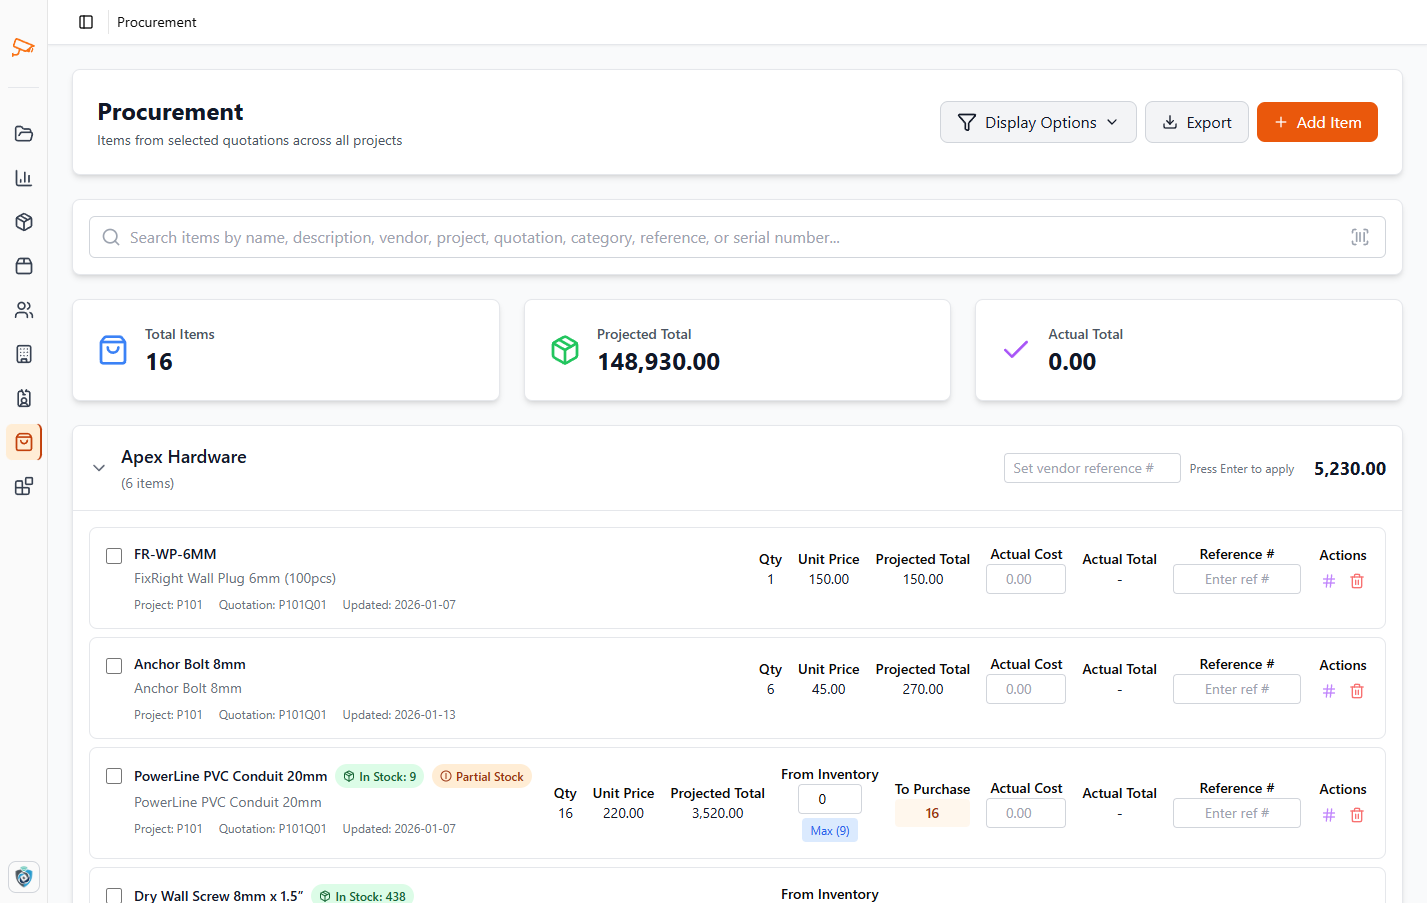
Task: Click the Max (9) inventory button
Action: click(x=829, y=831)
